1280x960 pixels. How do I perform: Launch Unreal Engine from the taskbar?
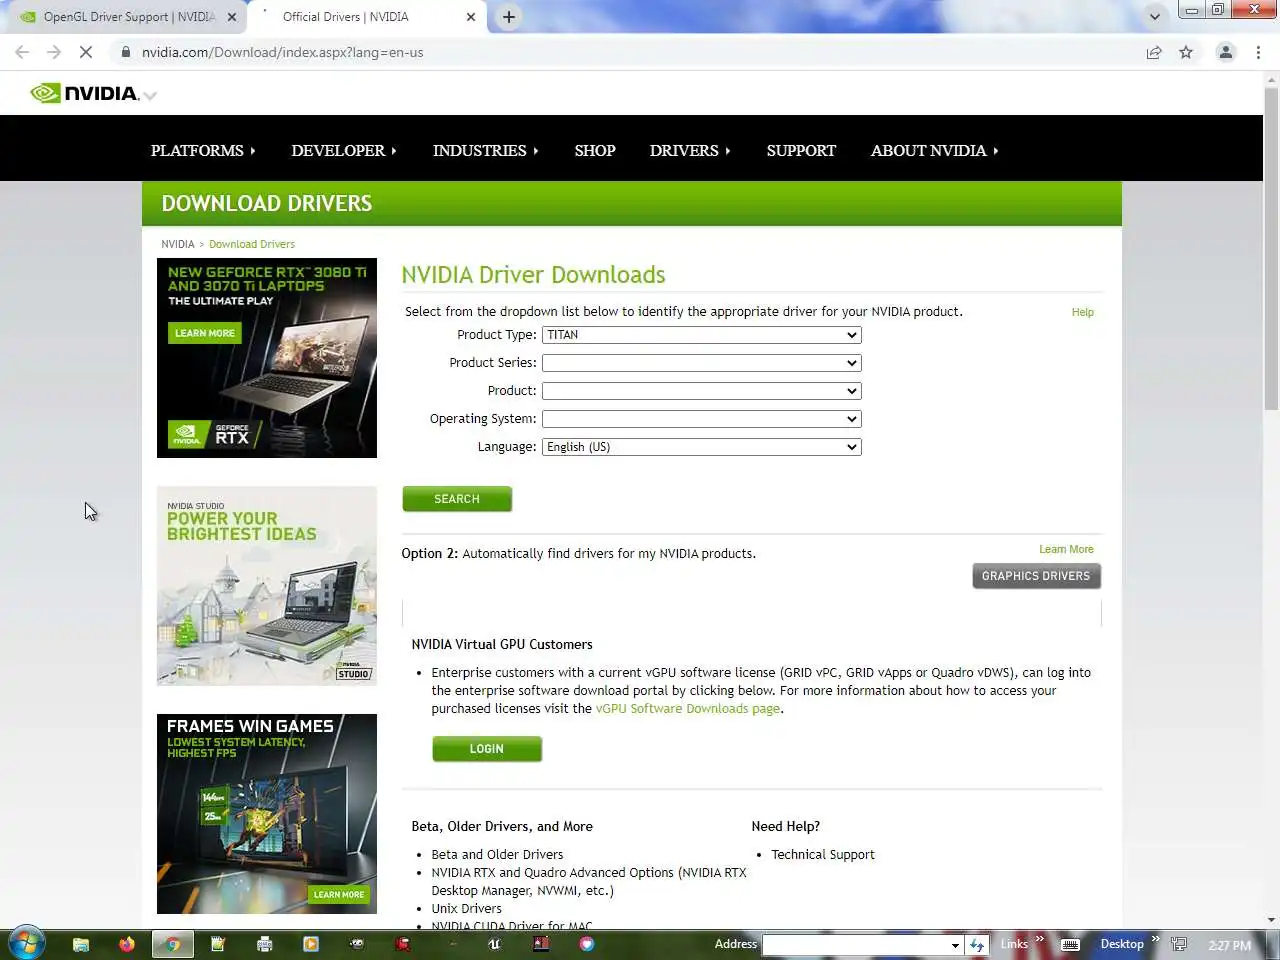coord(494,944)
